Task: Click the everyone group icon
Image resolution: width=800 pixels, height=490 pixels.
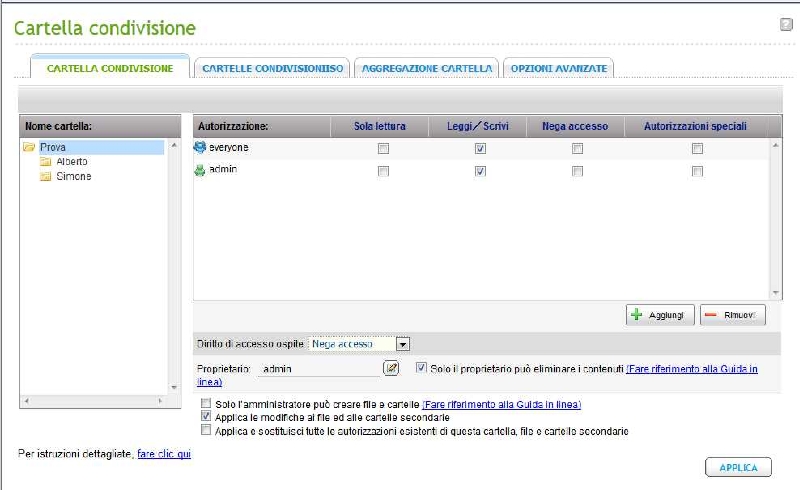Action: tap(199, 147)
